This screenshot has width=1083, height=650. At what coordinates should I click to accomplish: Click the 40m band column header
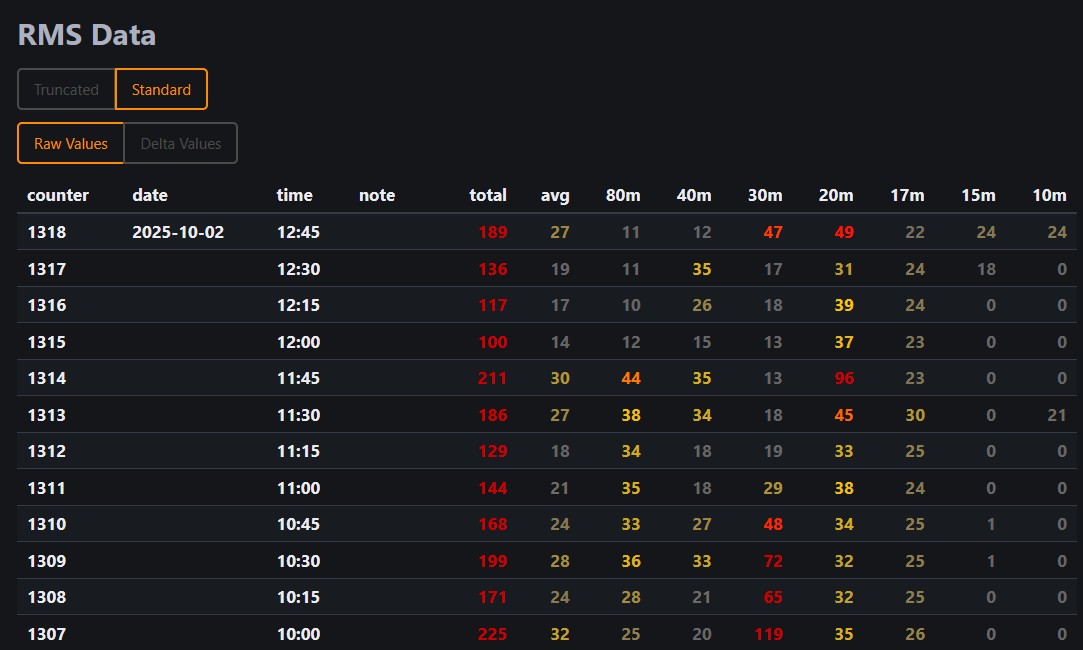click(694, 195)
